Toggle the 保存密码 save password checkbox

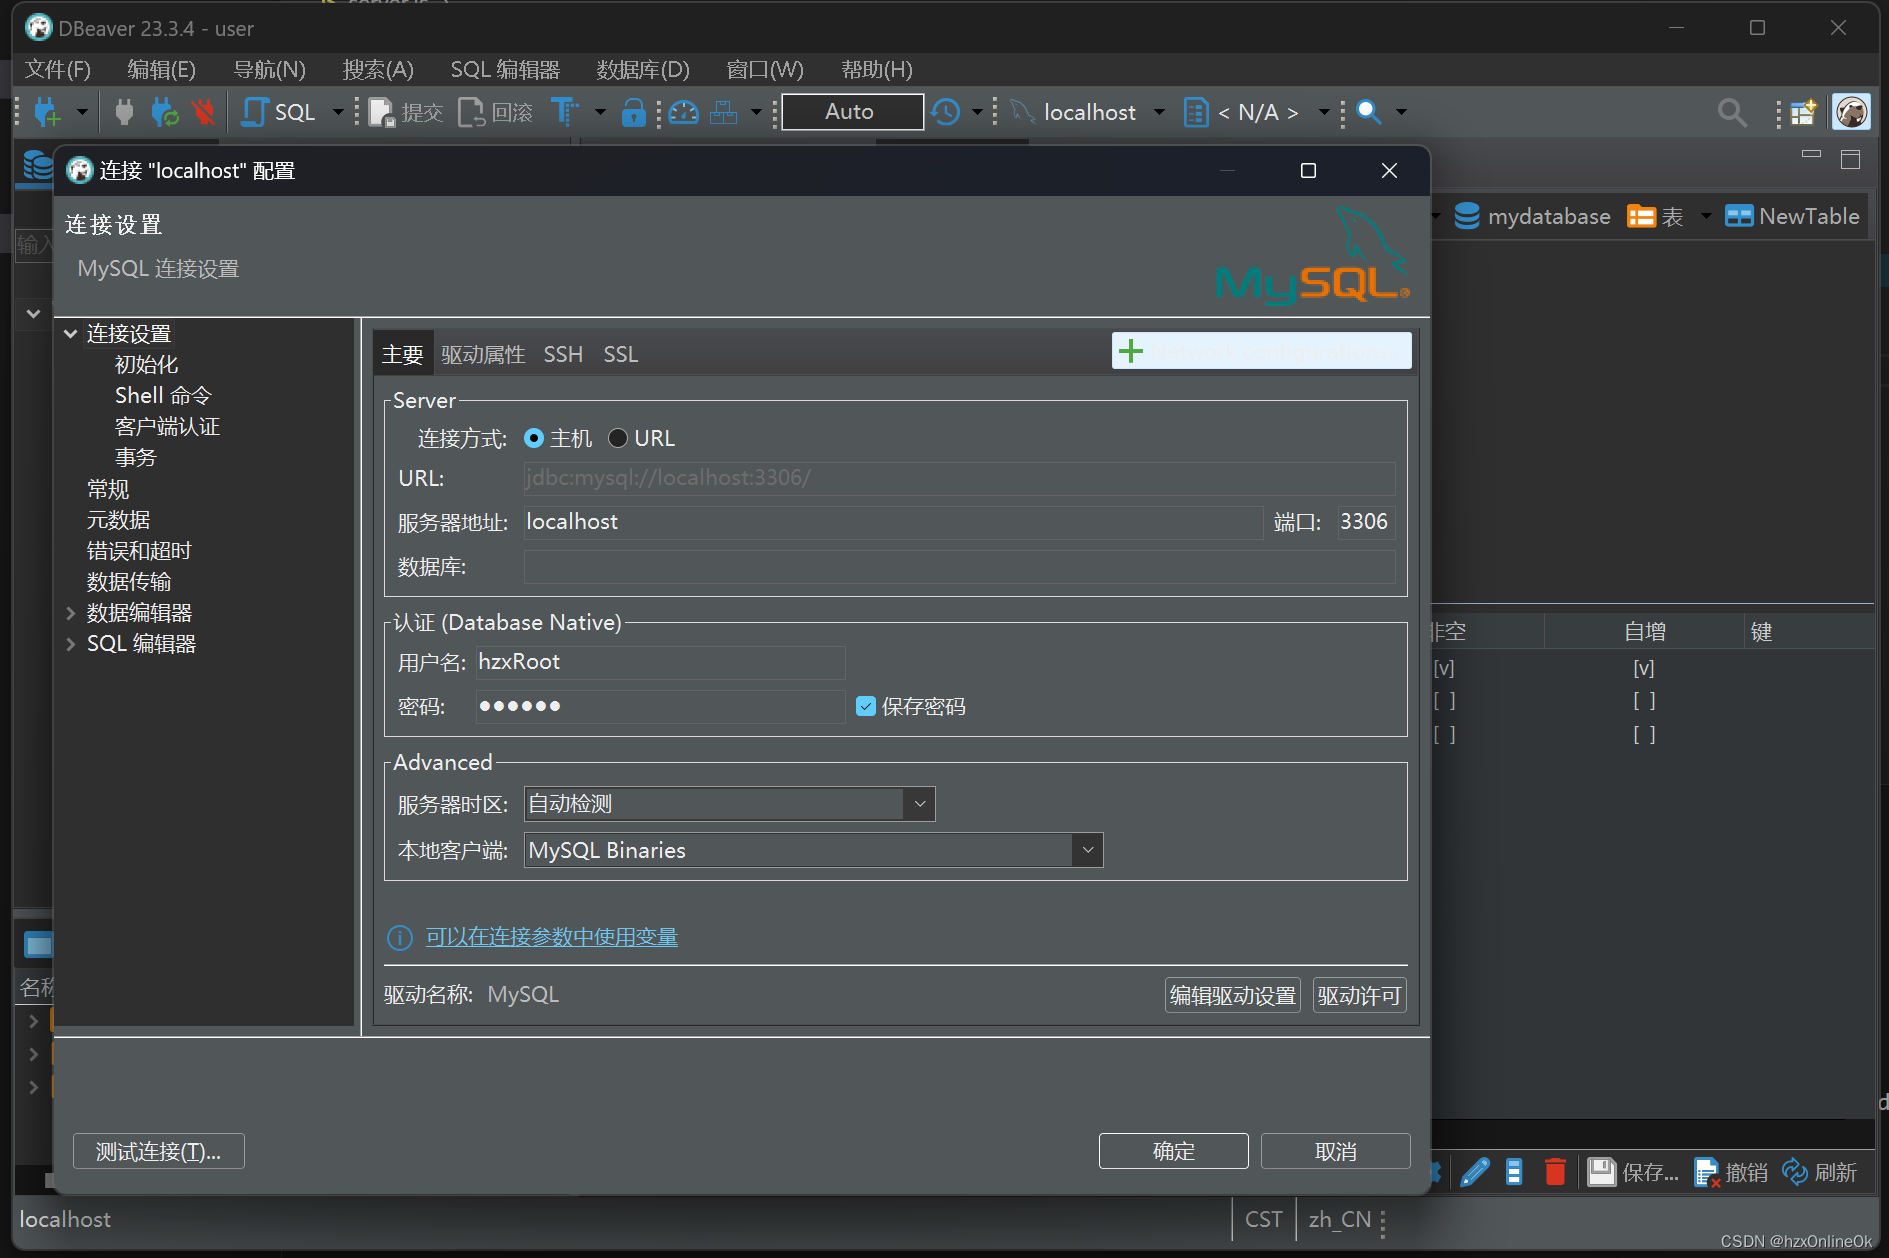click(866, 706)
